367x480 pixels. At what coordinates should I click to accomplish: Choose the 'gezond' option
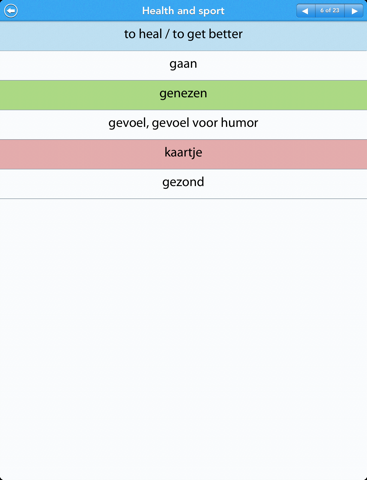(x=183, y=184)
